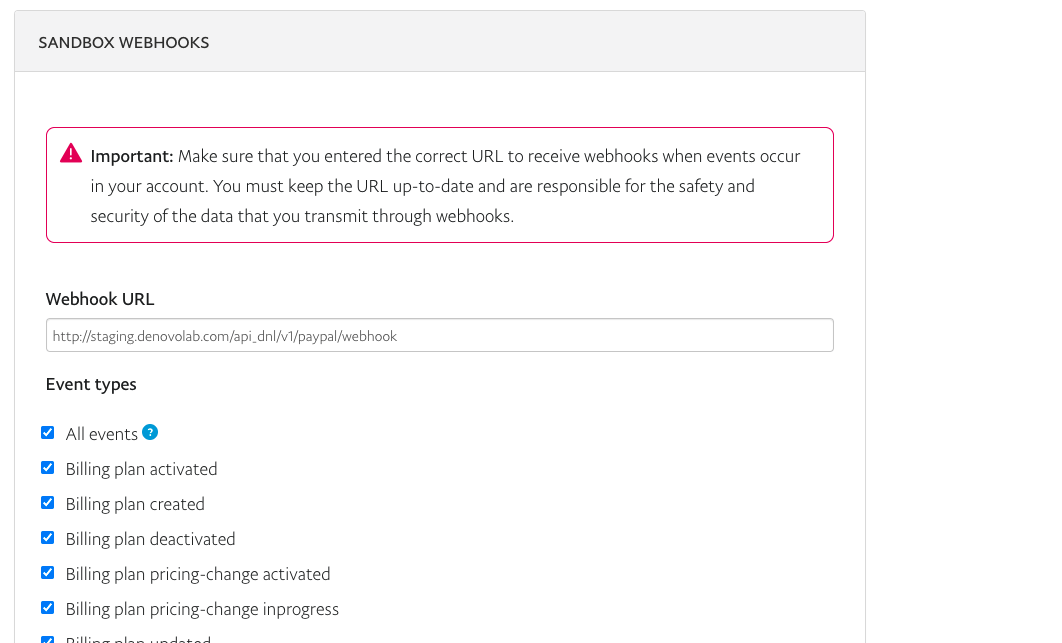Open the All events help tooltip icon

coord(150,432)
